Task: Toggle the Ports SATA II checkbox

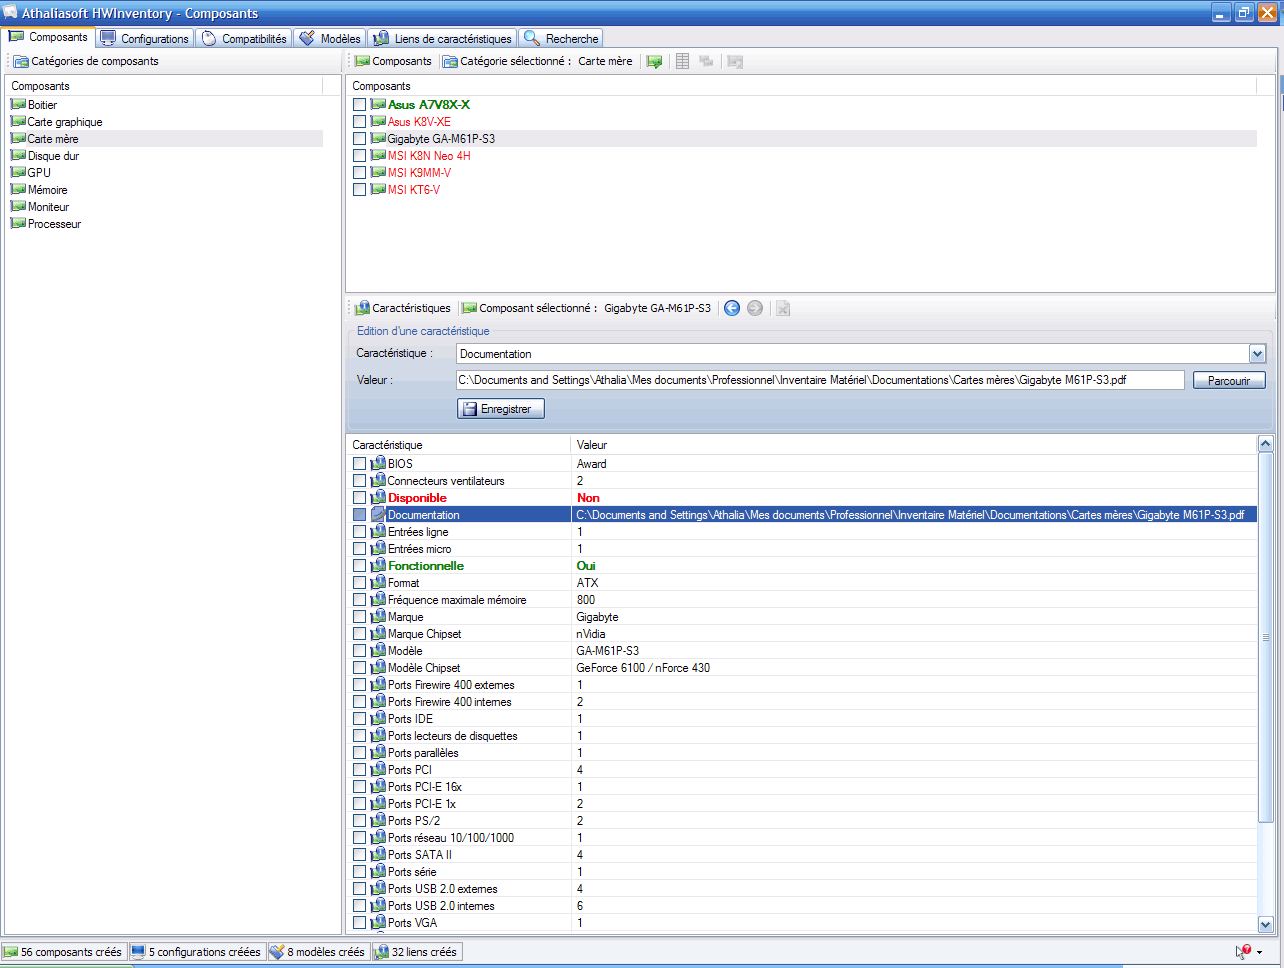Action: tap(359, 855)
